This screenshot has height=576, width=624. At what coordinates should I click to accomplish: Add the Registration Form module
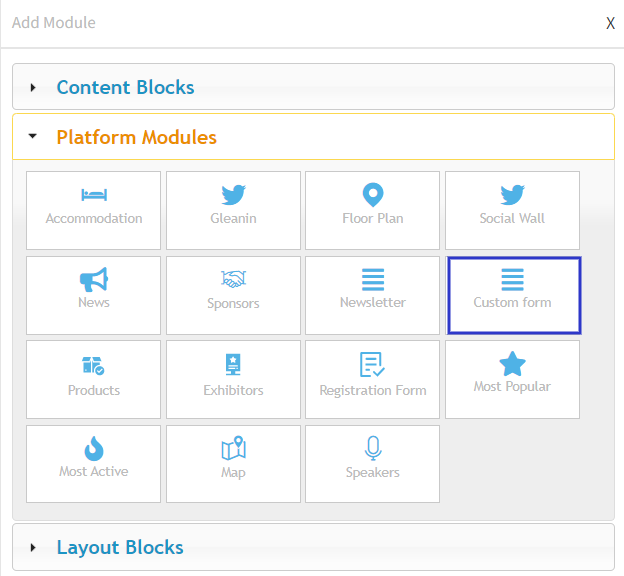coord(372,379)
